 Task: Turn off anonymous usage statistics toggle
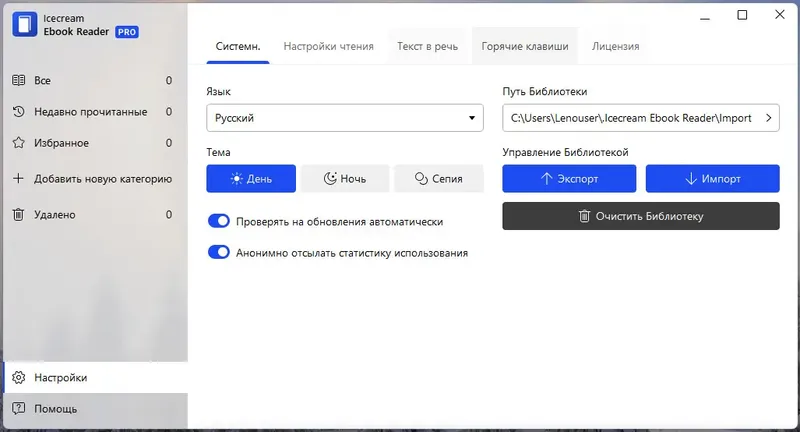(218, 253)
